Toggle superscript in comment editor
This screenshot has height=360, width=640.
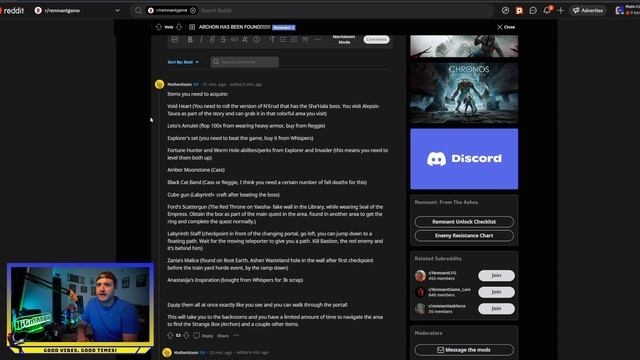(x=245, y=40)
